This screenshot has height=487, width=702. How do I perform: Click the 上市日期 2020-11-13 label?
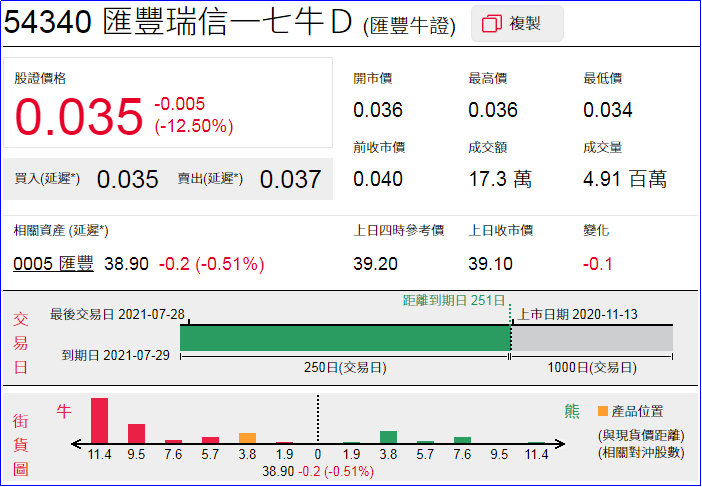pos(578,314)
